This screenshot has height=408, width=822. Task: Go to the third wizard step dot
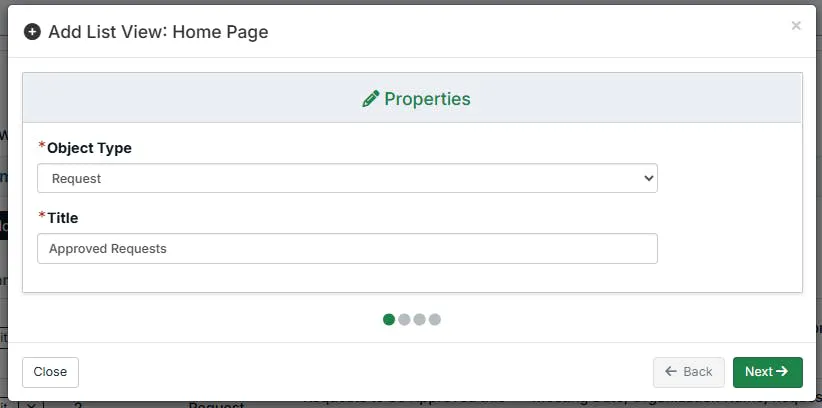click(419, 319)
